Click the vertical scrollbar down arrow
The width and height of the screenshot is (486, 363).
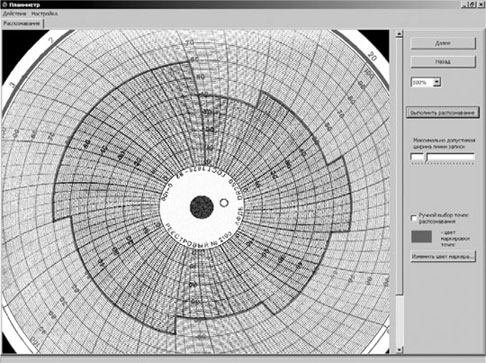pos(399,350)
